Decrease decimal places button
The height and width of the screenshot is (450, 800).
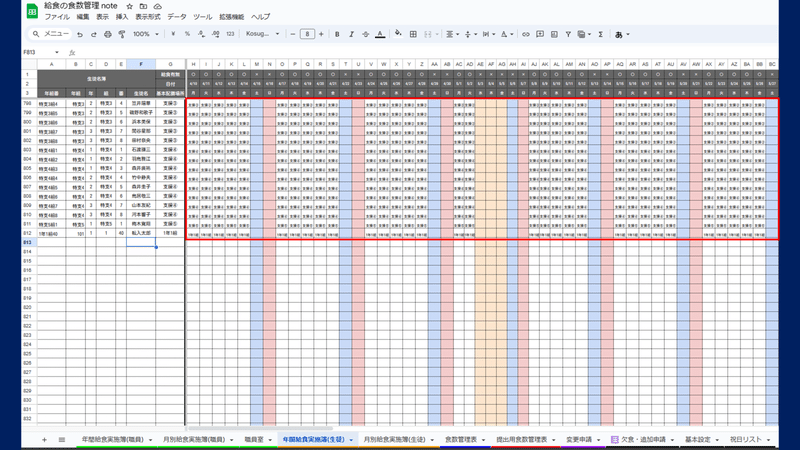pyautogui.click(x=202, y=34)
